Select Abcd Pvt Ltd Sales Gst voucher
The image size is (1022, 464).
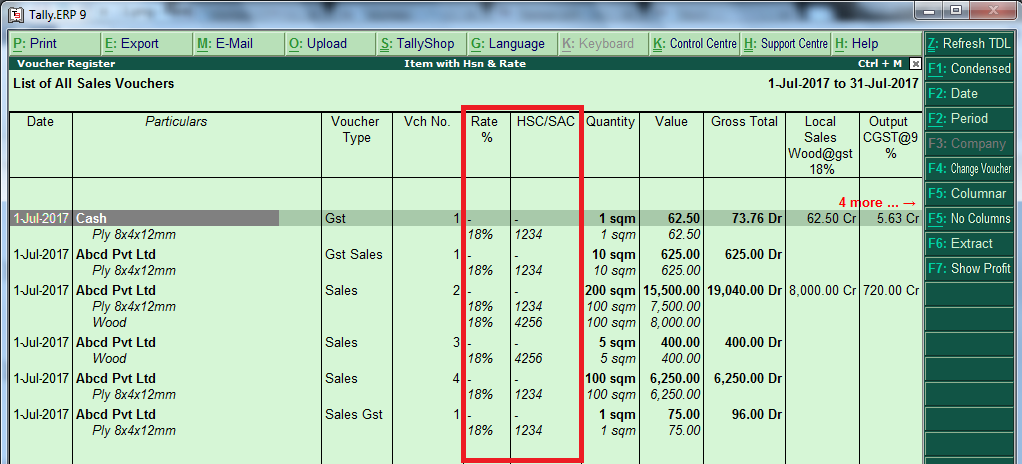tap(466, 414)
